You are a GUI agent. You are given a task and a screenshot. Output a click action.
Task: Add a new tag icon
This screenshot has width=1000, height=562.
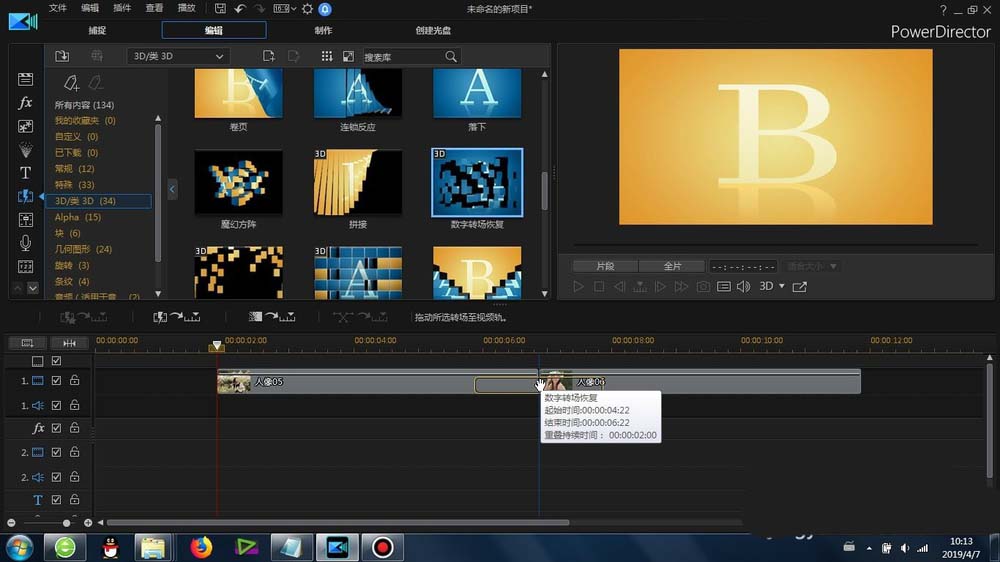pyautogui.click(x=71, y=83)
